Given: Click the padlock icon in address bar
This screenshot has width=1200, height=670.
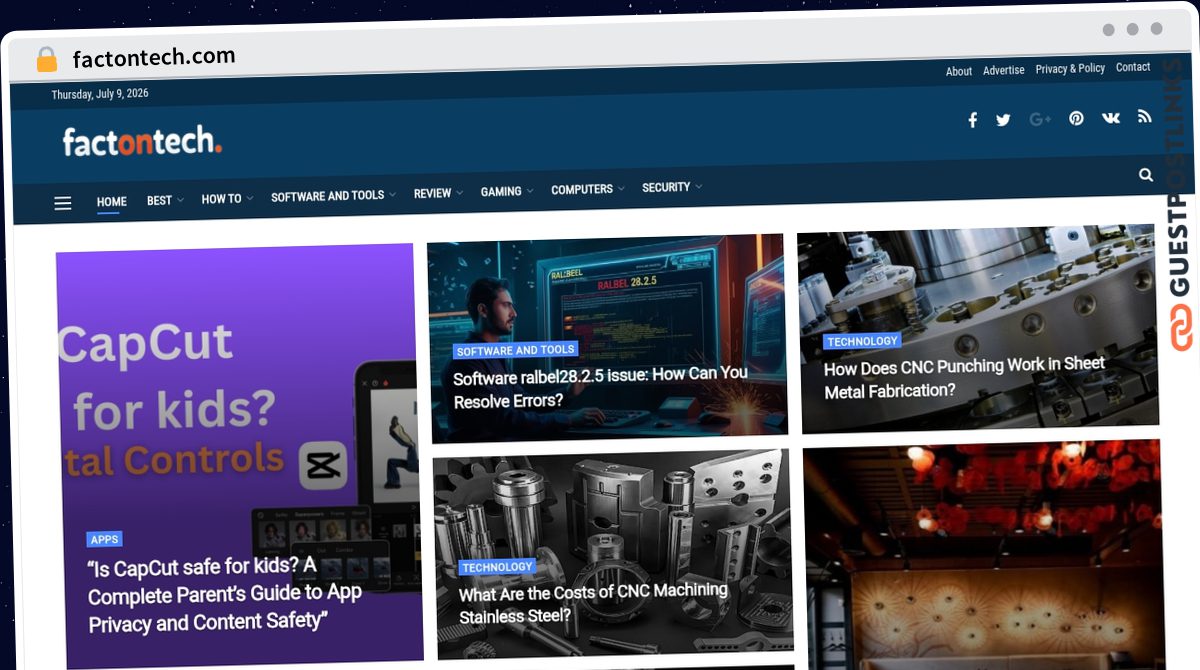Looking at the screenshot, I should point(47,60).
